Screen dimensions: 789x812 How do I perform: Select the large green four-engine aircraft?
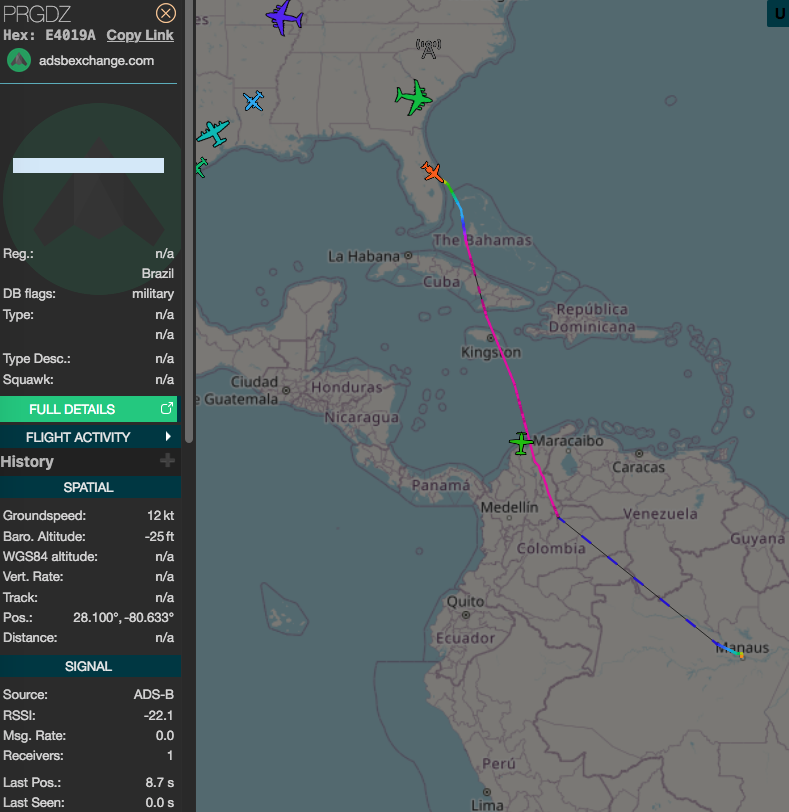click(x=414, y=97)
